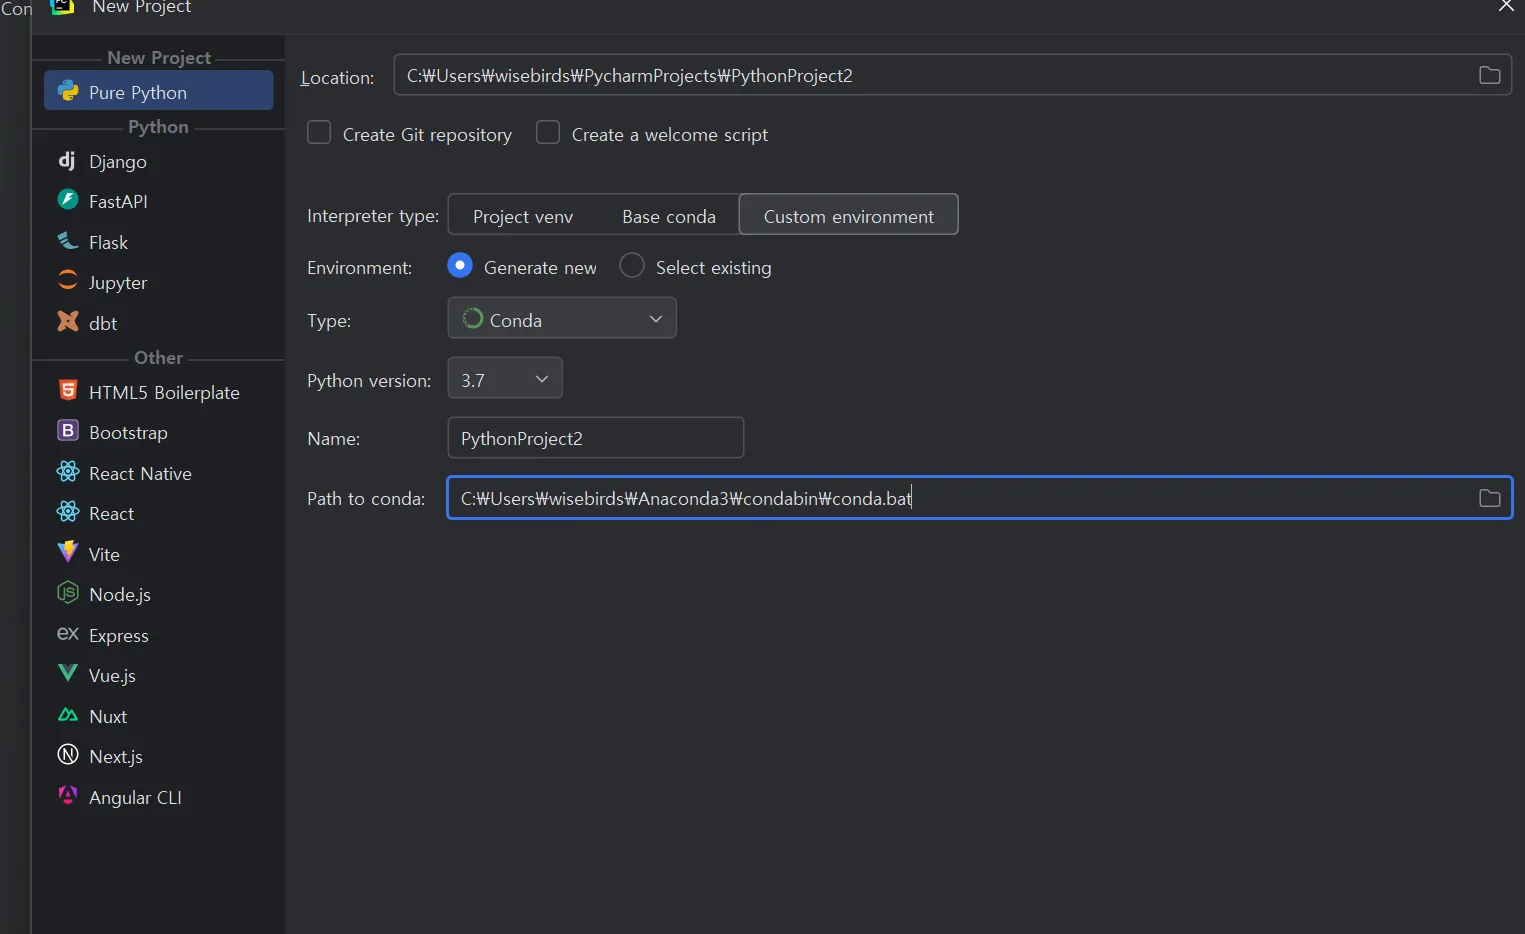Tick Create a welcome script checkbox
Screen dimensions: 1525x934
tap(548, 133)
